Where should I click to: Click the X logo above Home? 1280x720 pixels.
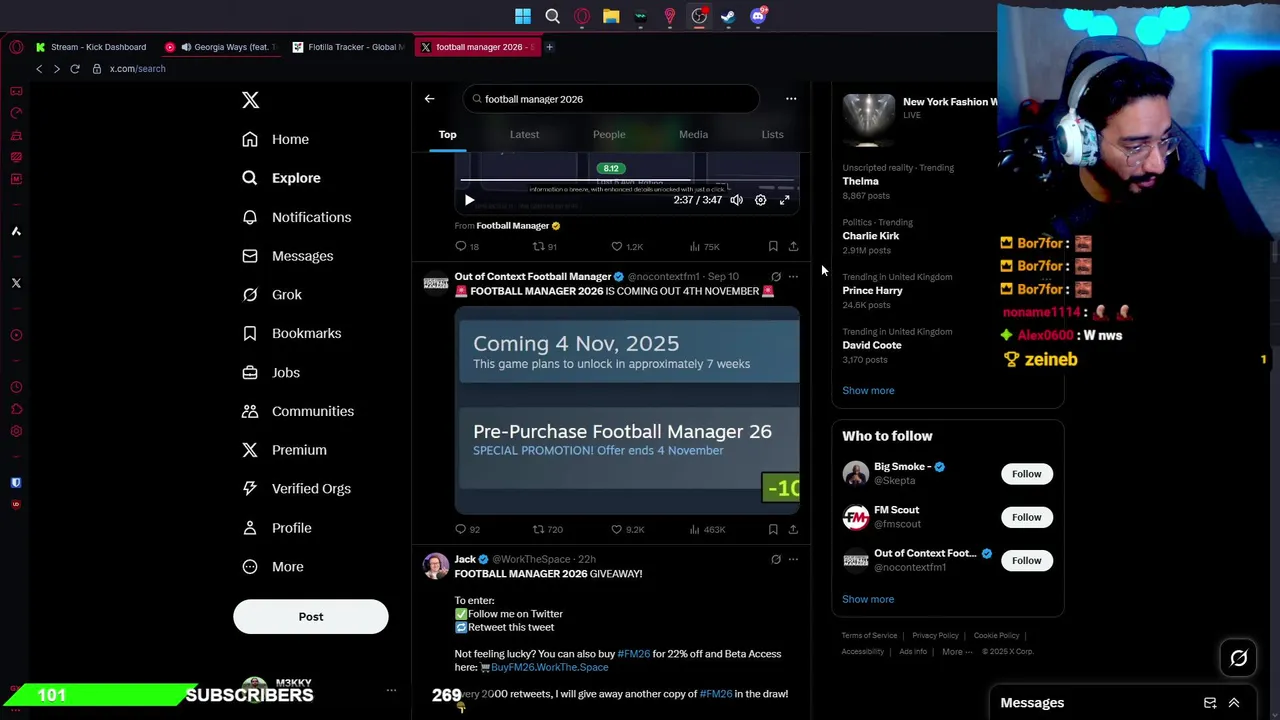[x=250, y=100]
